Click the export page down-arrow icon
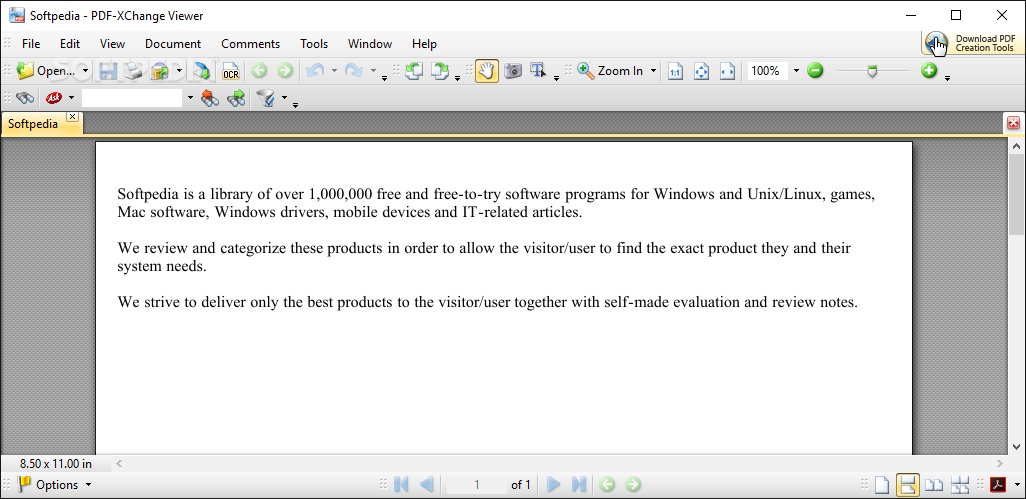1026x499 pixels. pyautogui.click(x=202, y=71)
